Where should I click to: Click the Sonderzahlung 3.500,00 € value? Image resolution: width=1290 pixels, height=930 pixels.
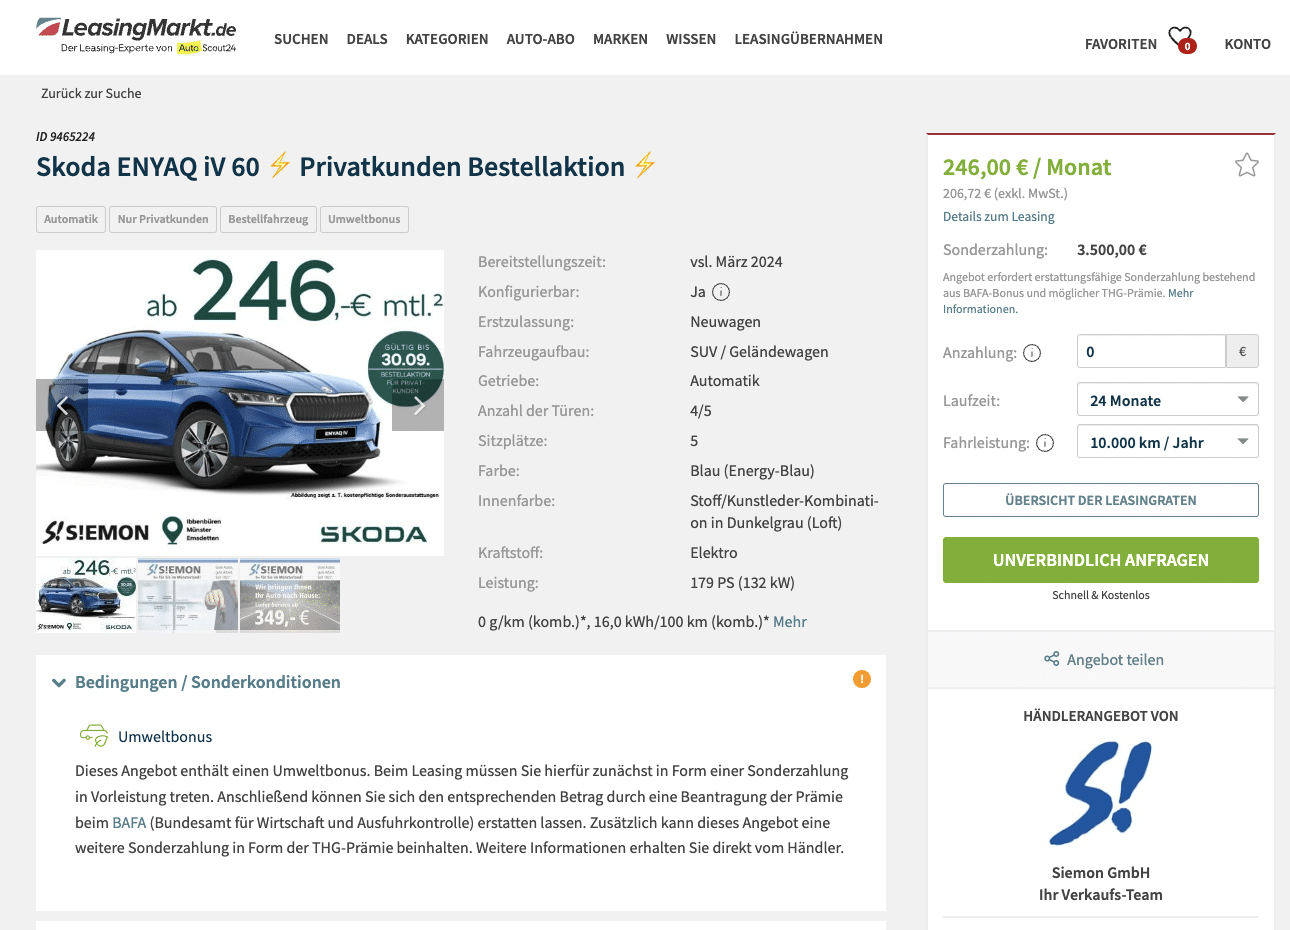point(1112,250)
